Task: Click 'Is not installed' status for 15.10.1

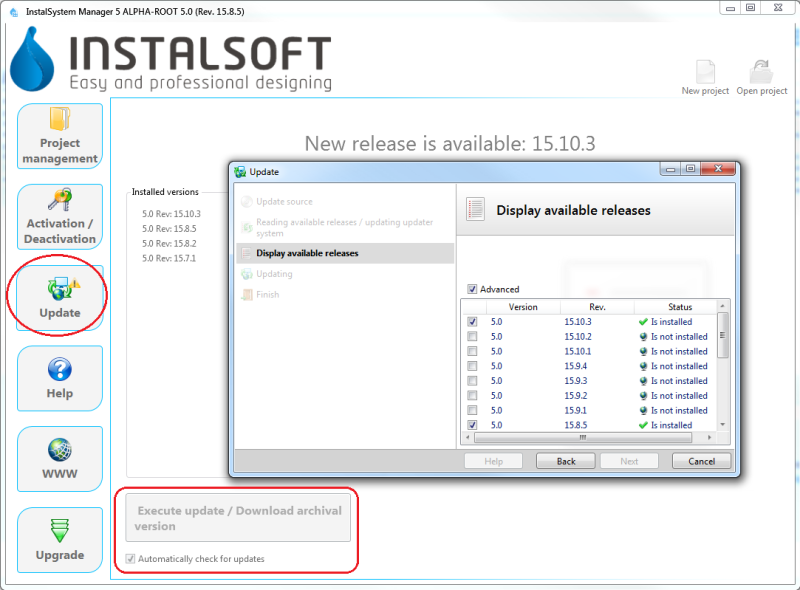Action: pos(679,352)
